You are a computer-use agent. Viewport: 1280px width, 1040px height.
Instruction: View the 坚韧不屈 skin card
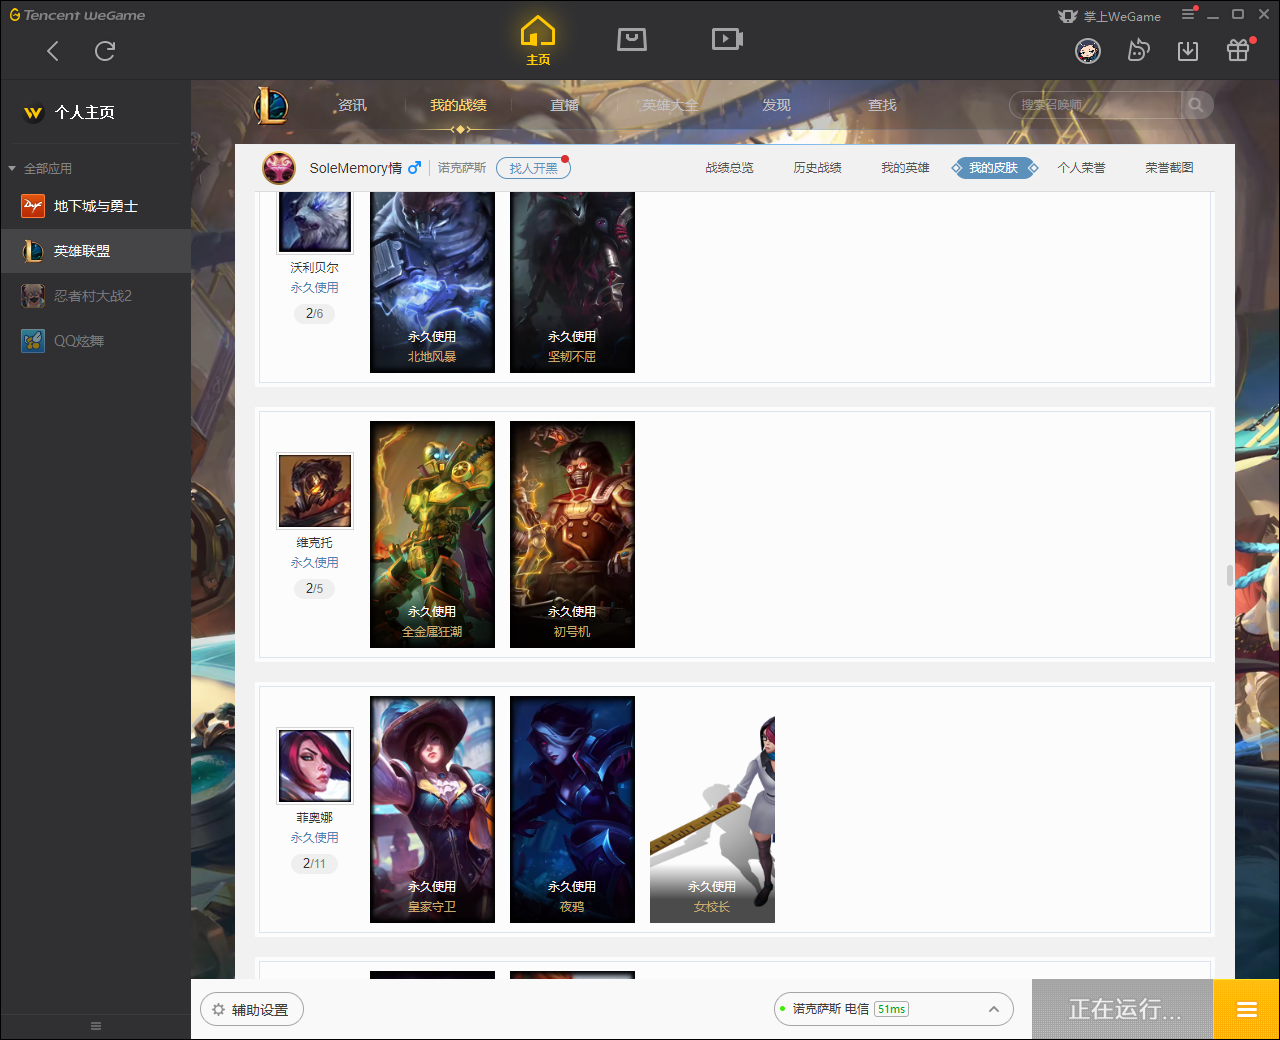click(572, 282)
